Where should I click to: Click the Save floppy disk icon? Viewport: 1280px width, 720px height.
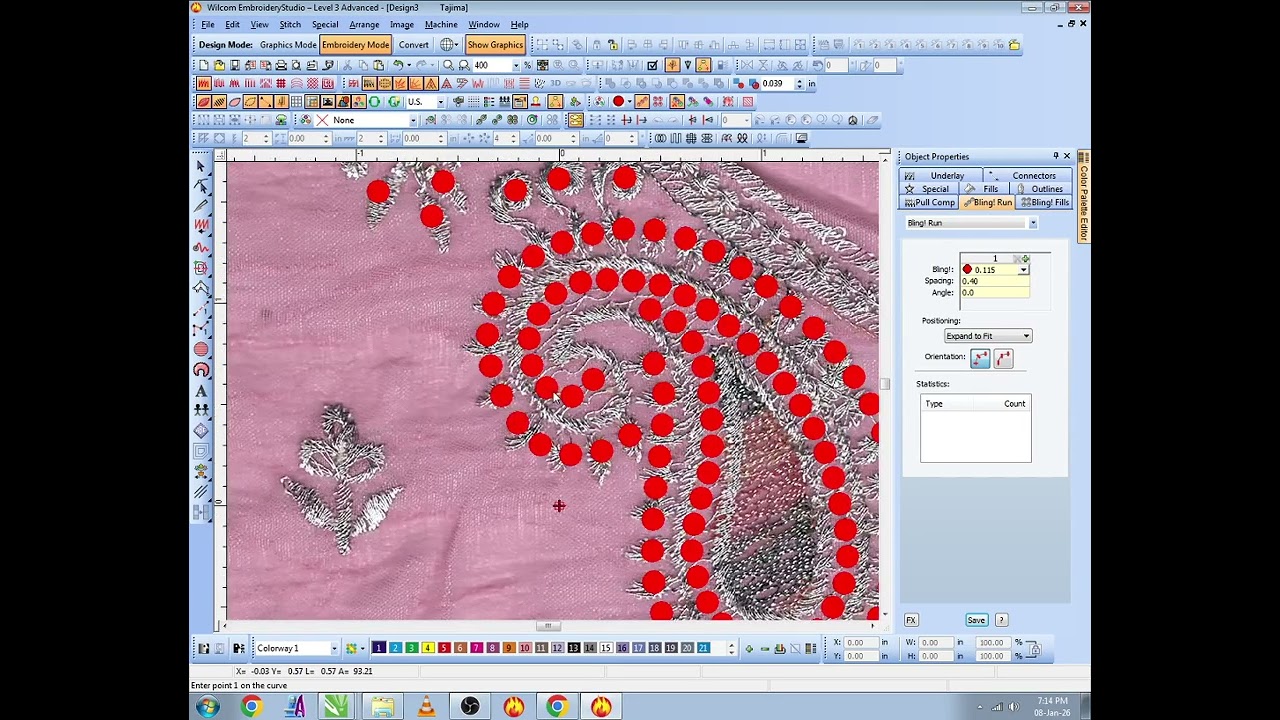[234, 65]
